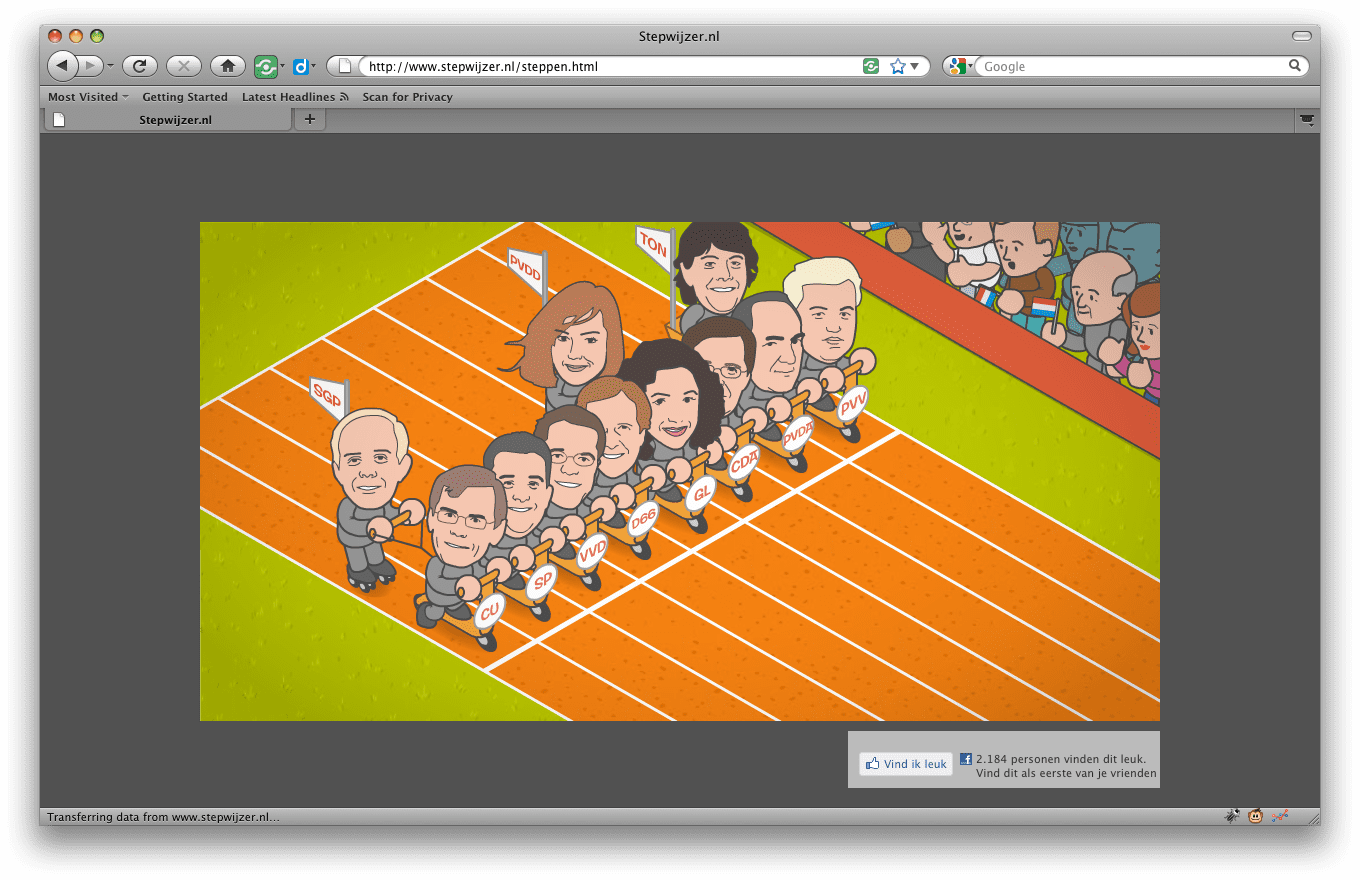Click the green sync toolbar icon
The width and height of the screenshot is (1360, 880).
265,66
